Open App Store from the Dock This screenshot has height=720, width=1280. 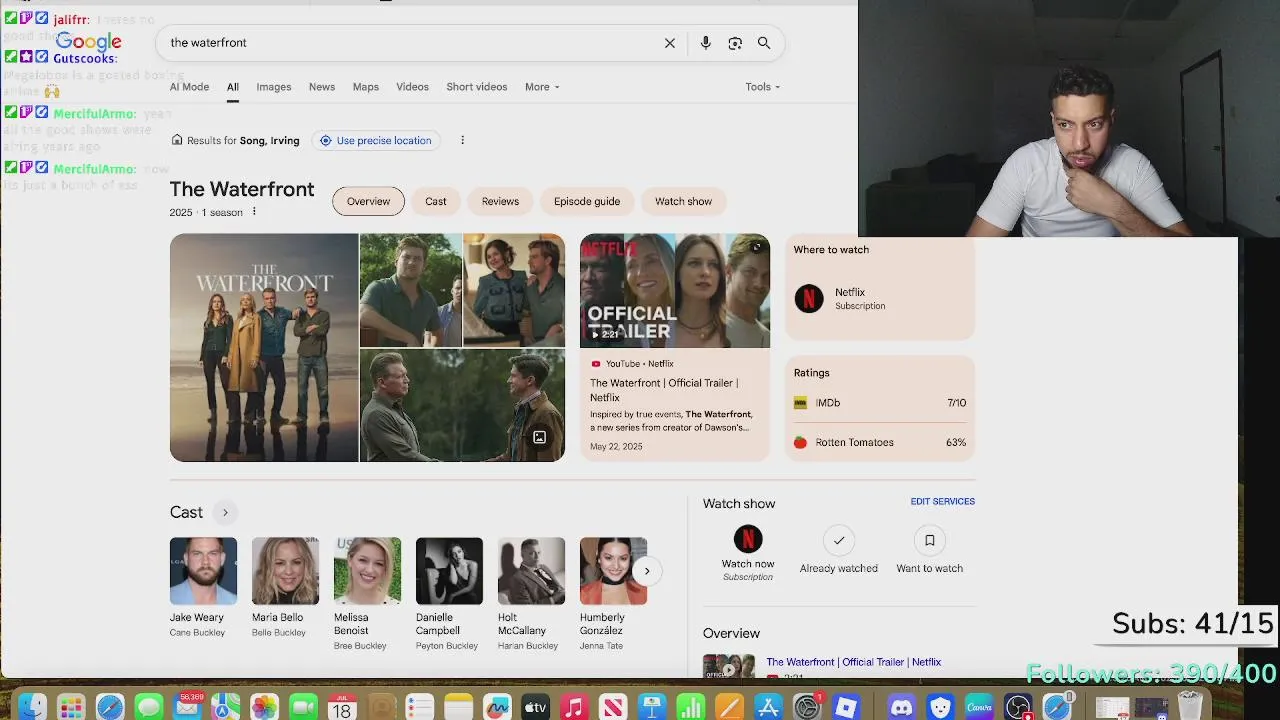(768, 708)
